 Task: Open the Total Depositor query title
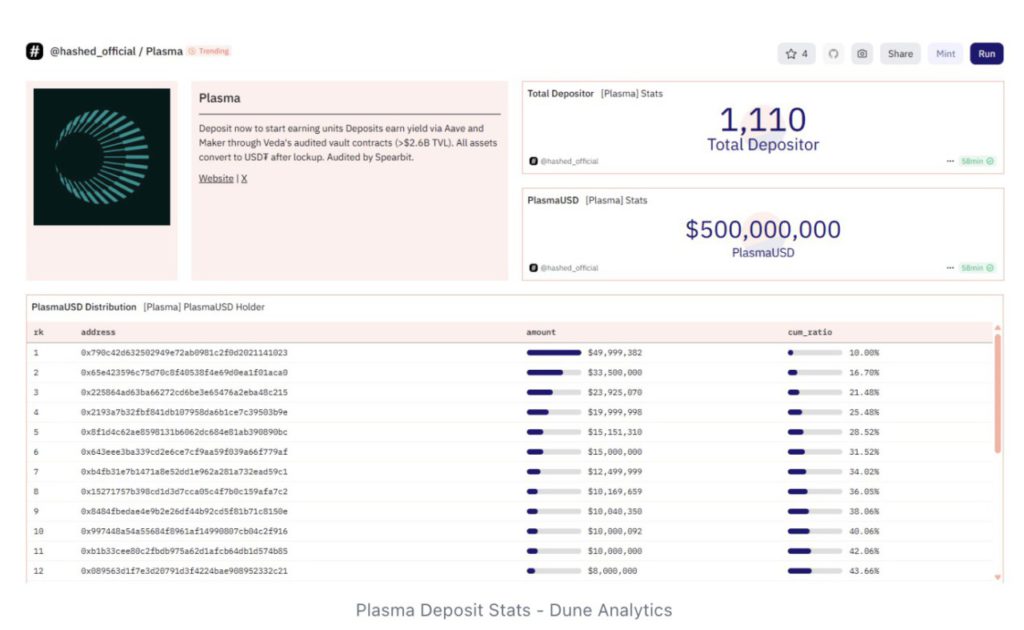click(x=560, y=93)
